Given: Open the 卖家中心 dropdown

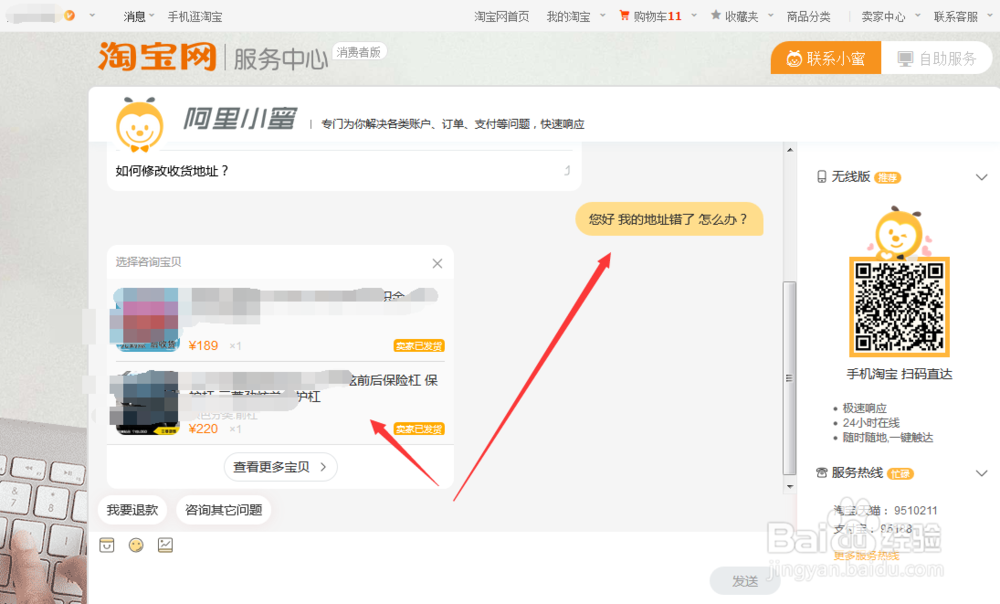Looking at the screenshot, I should pos(890,17).
